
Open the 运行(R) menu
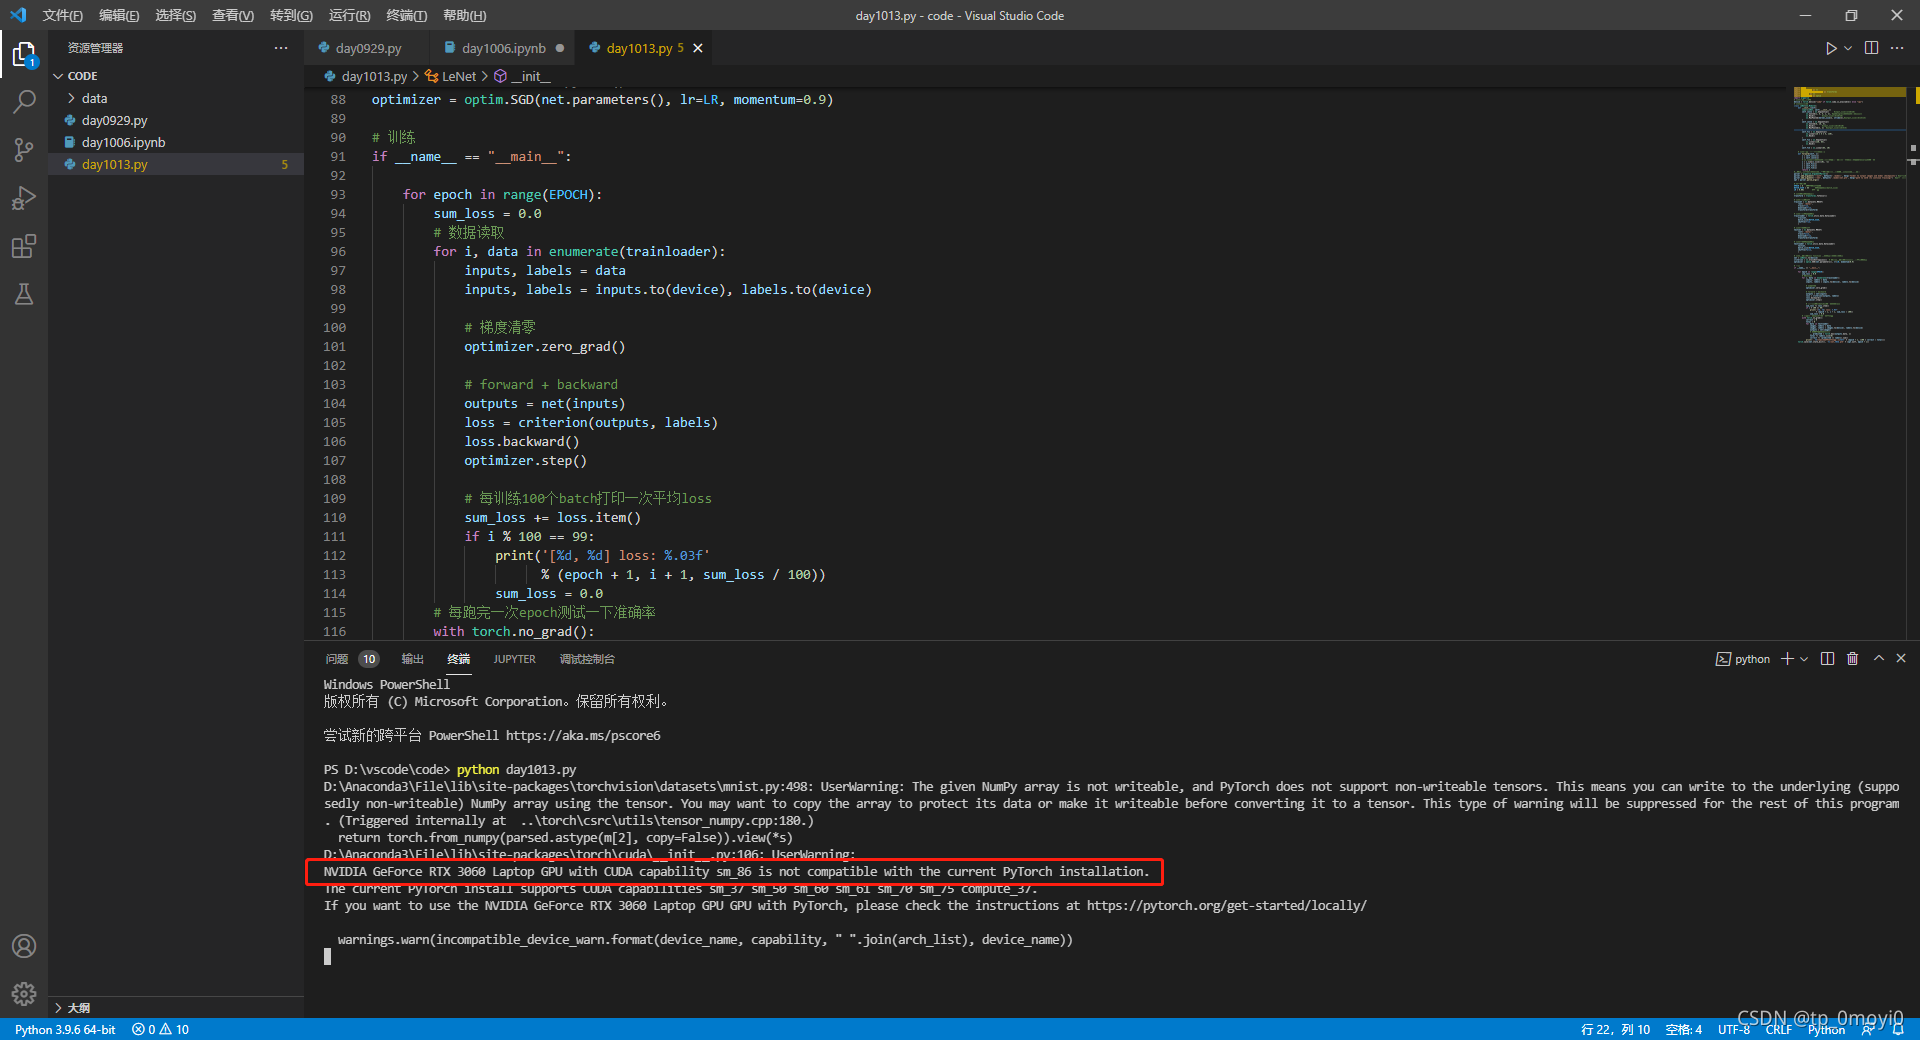pyautogui.click(x=349, y=15)
